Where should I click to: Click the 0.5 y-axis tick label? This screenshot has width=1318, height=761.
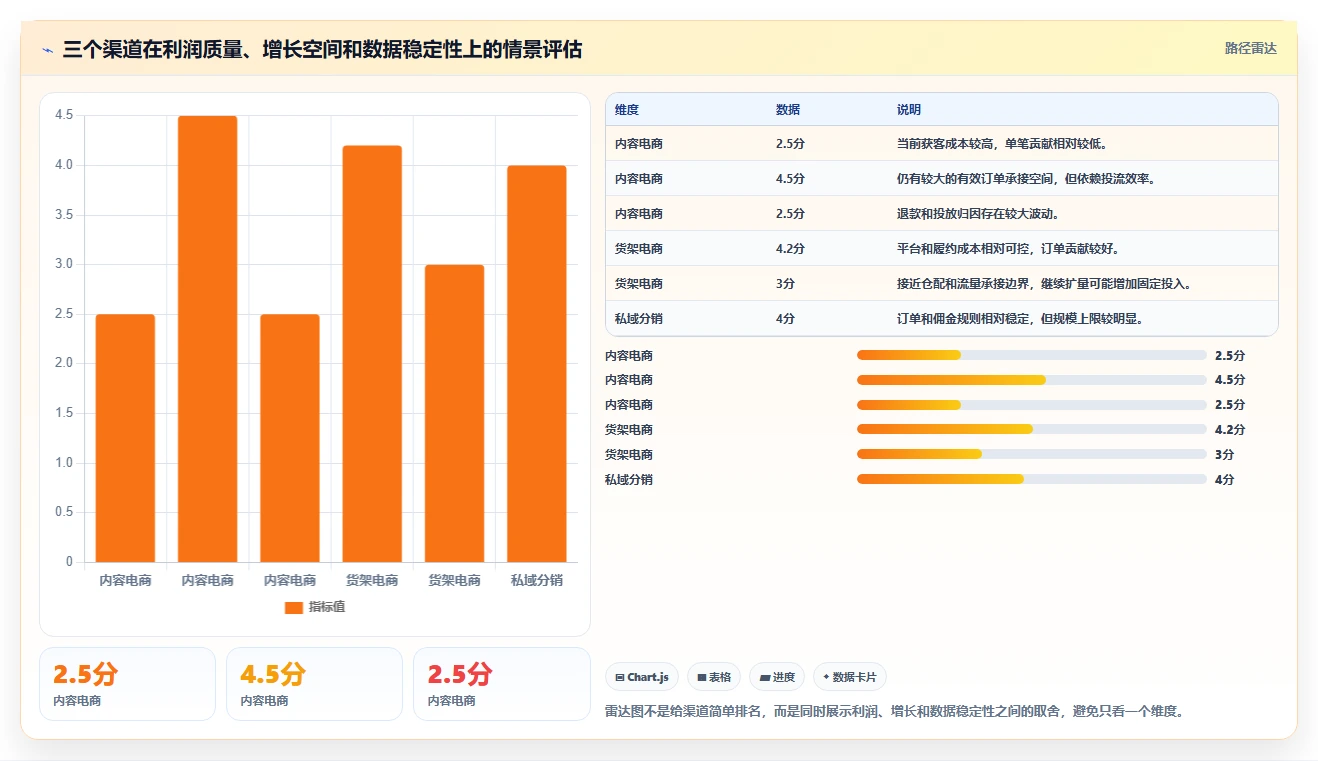pyautogui.click(x=64, y=512)
